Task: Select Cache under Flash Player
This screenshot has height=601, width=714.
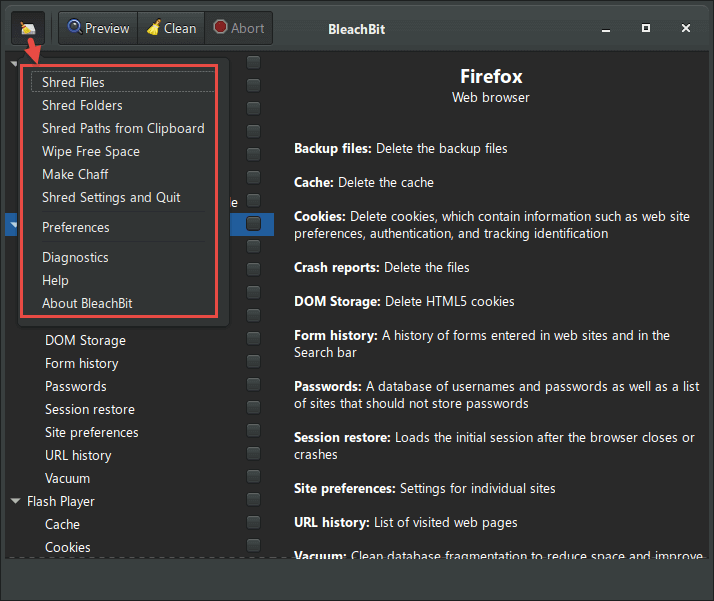Action: coord(62,525)
